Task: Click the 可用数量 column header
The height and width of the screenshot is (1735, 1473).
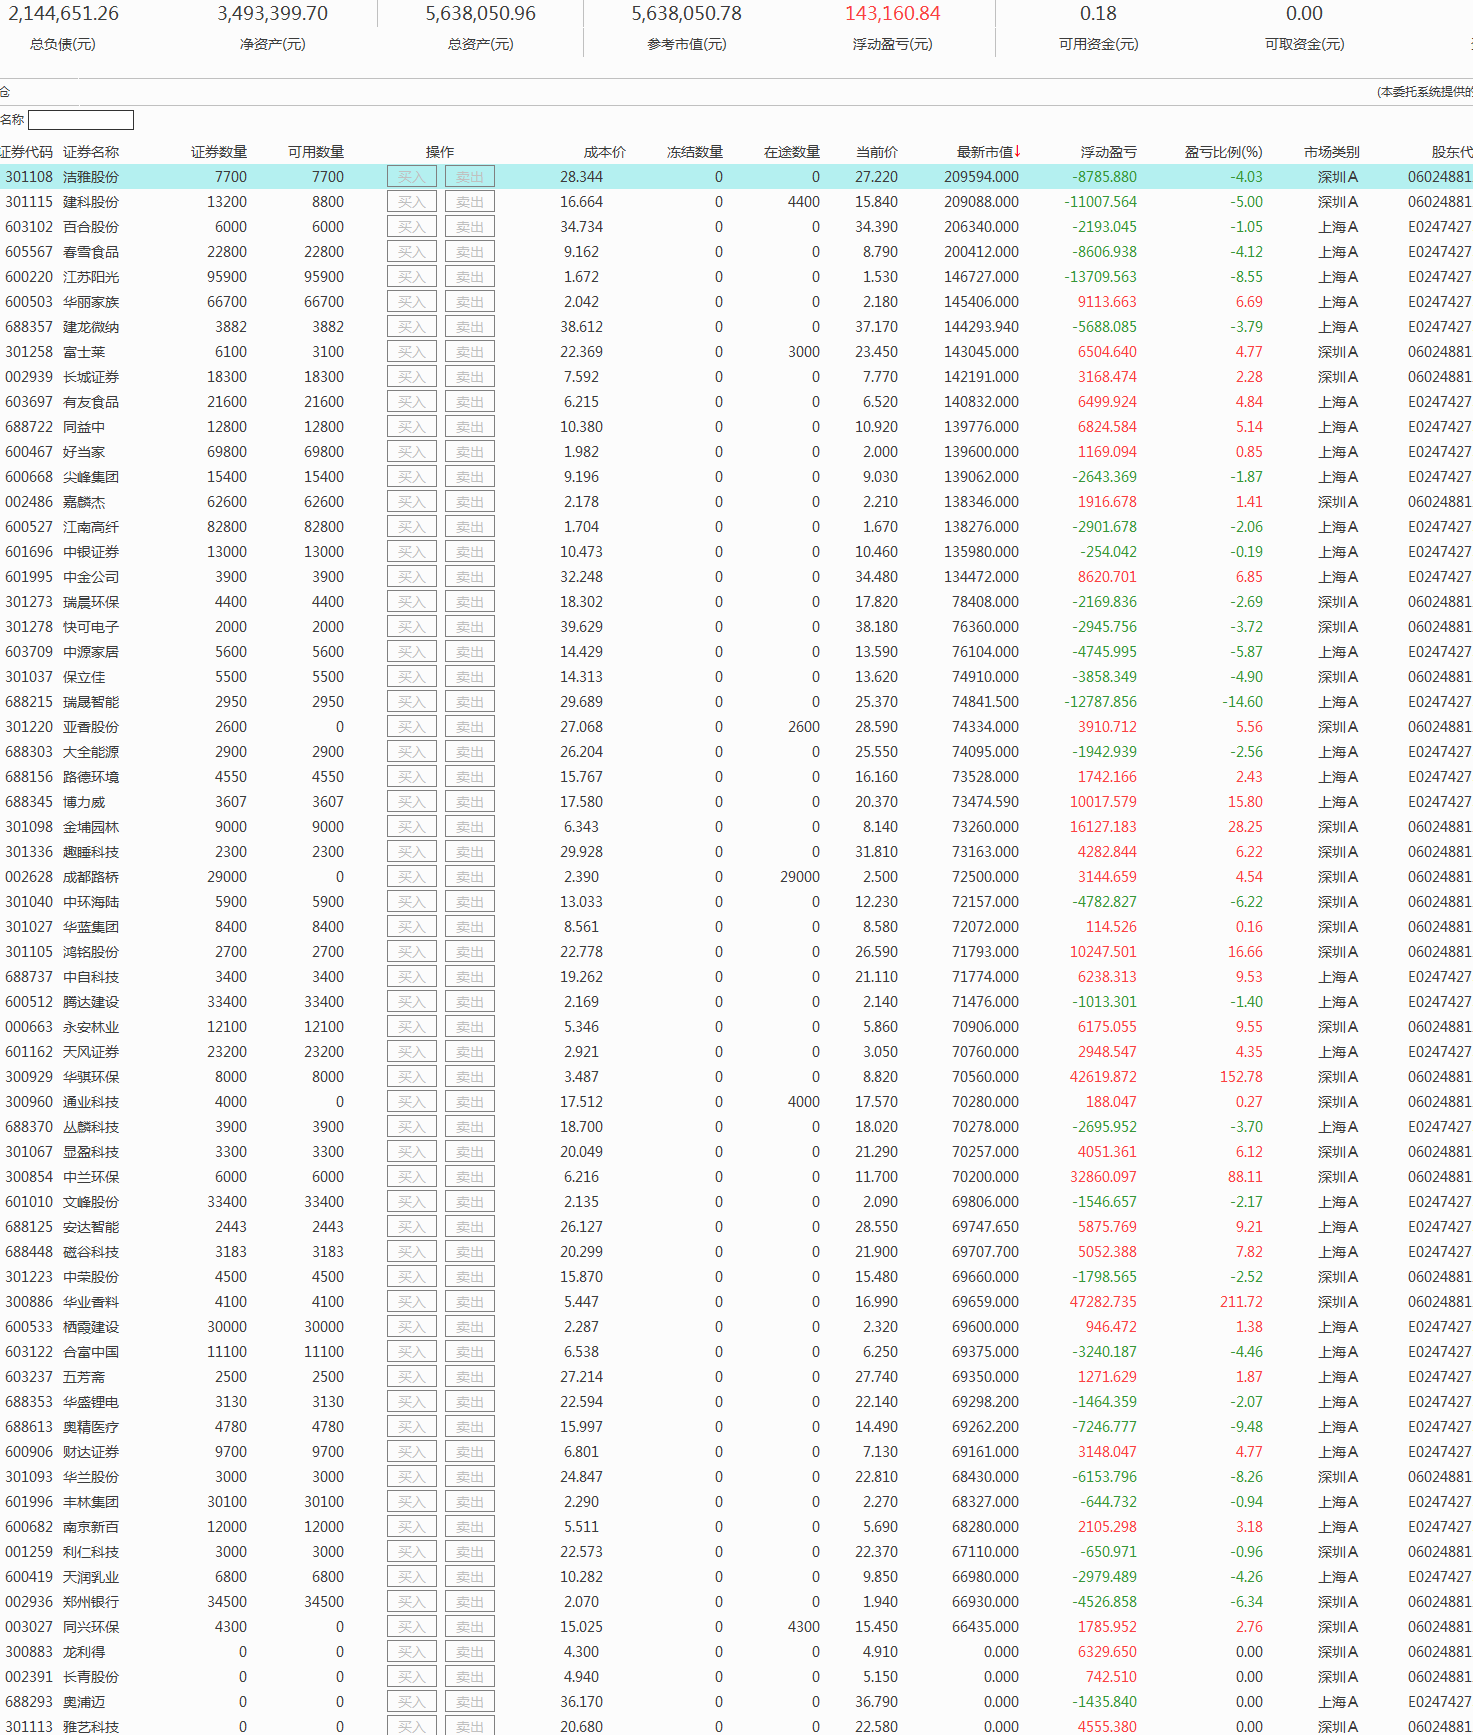Action: (x=316, y=152)
